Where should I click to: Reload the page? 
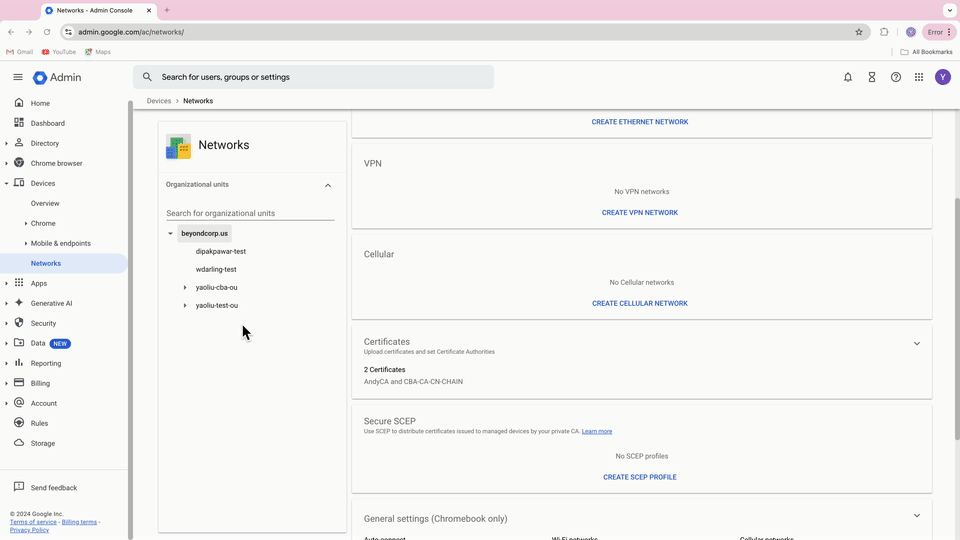tap(47, 32)
